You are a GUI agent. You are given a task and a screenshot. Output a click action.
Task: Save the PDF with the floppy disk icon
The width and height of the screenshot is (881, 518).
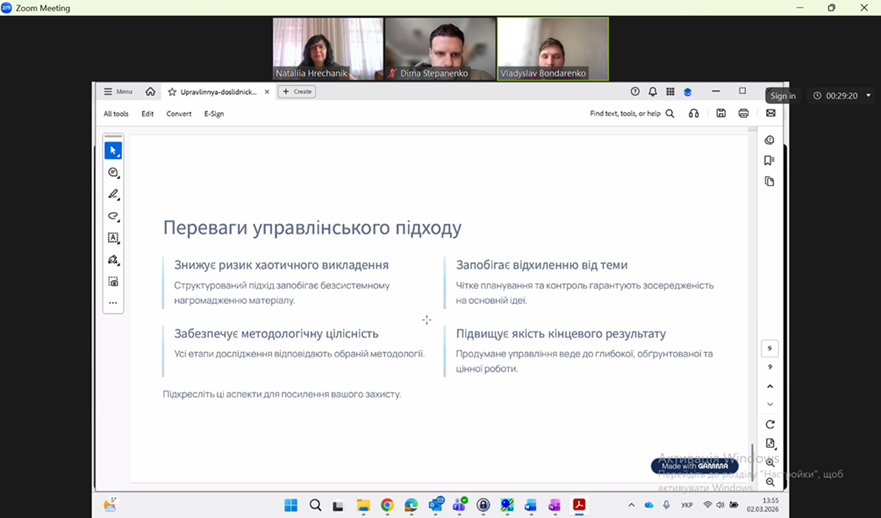pos(721,113)
